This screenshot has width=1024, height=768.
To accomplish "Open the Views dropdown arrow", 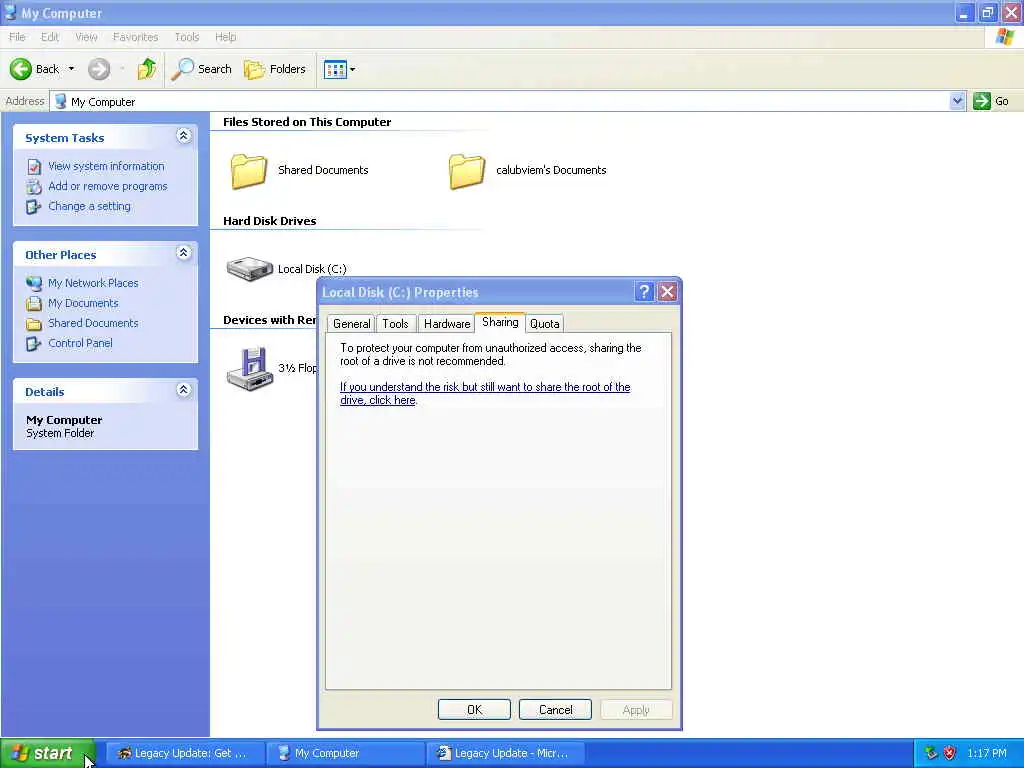I will [353, 69].
